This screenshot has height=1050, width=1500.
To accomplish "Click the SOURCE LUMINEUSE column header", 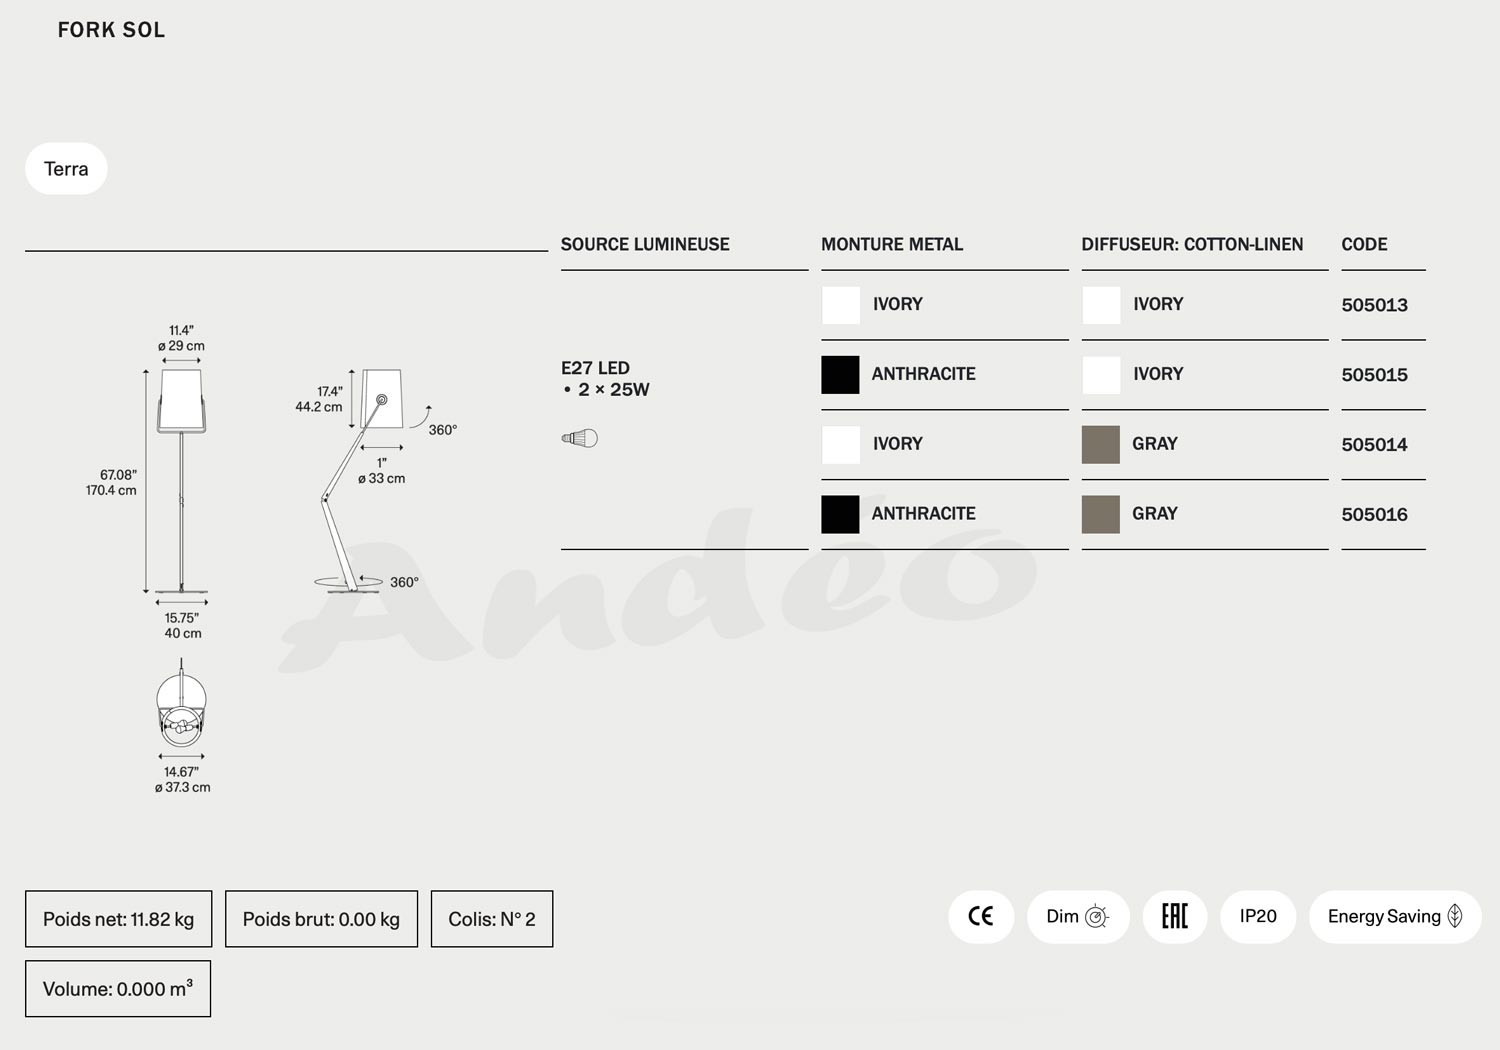I will point(645,244).
